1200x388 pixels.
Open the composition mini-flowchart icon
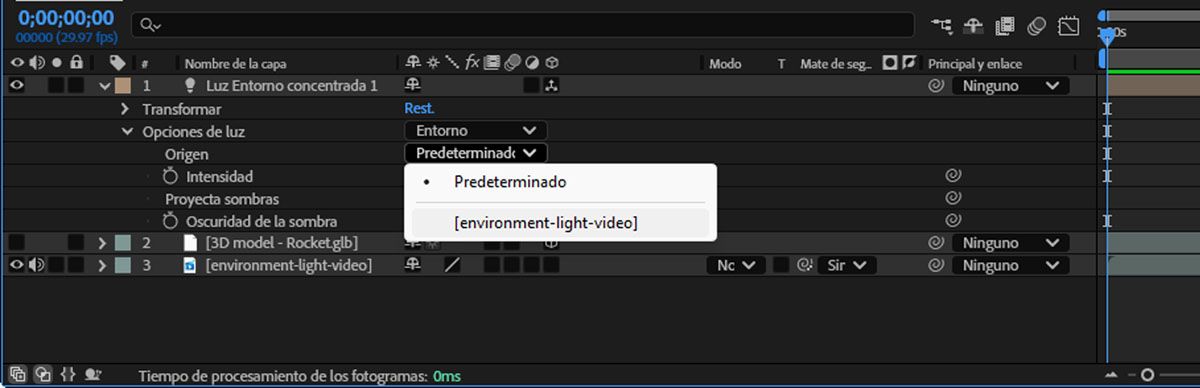(x=941, y=26)
